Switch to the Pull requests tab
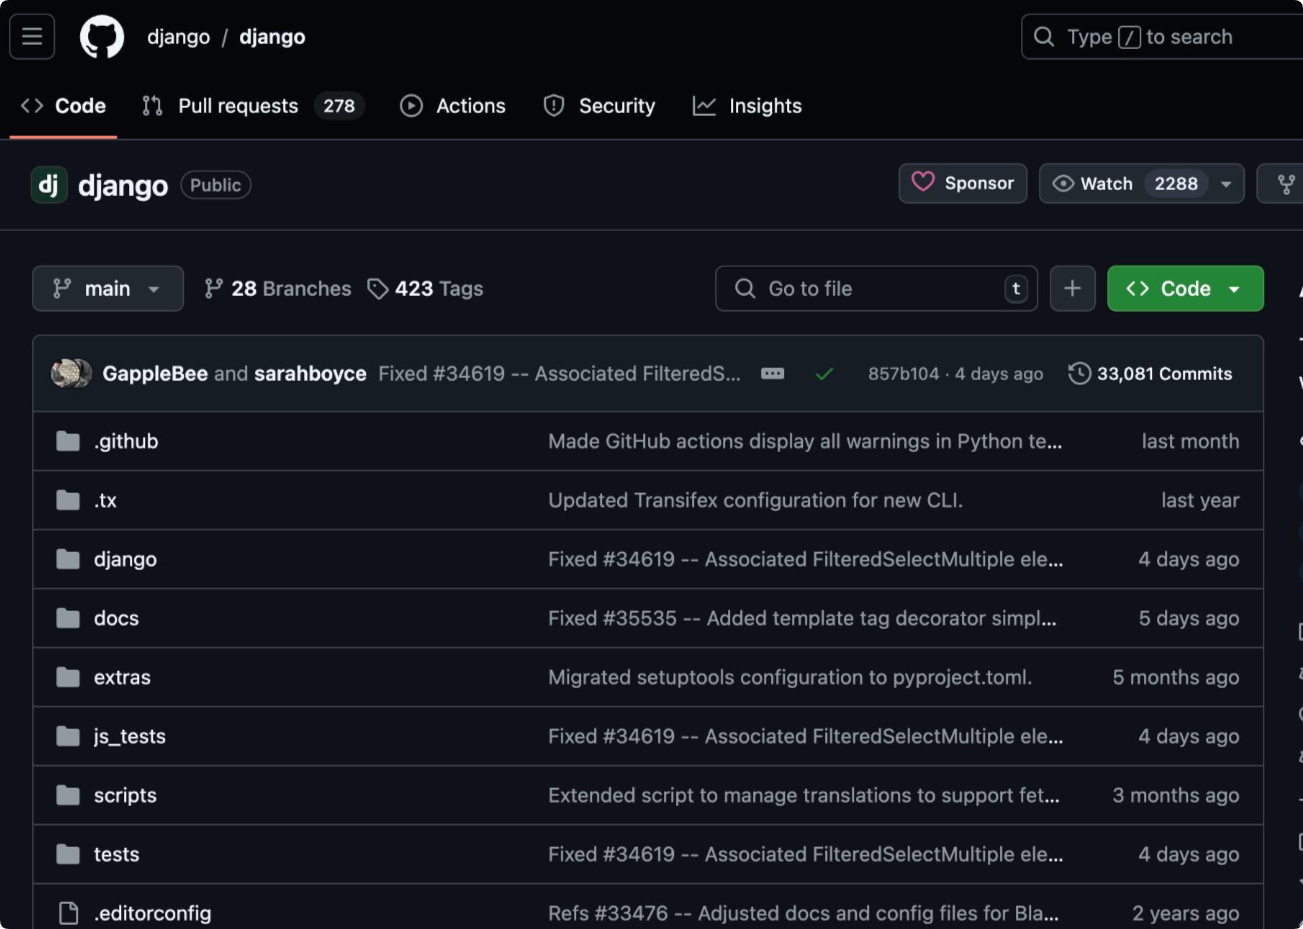 [253, 105]
